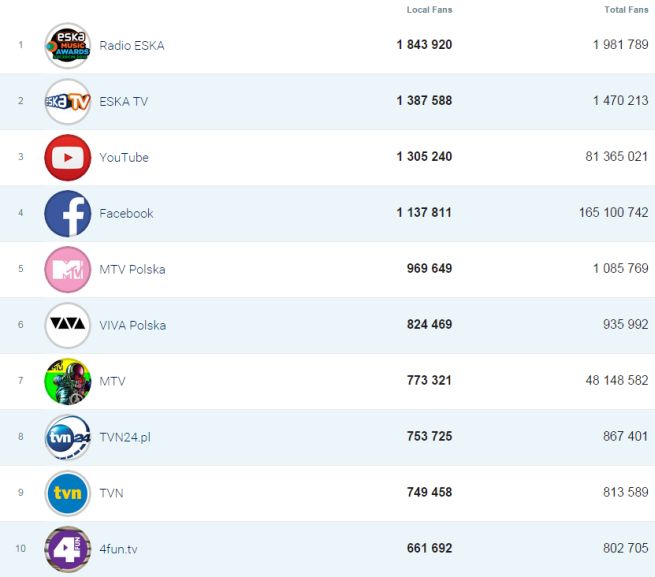
Task: Click the ESKA TV logo icon
Action: (67, 101)
